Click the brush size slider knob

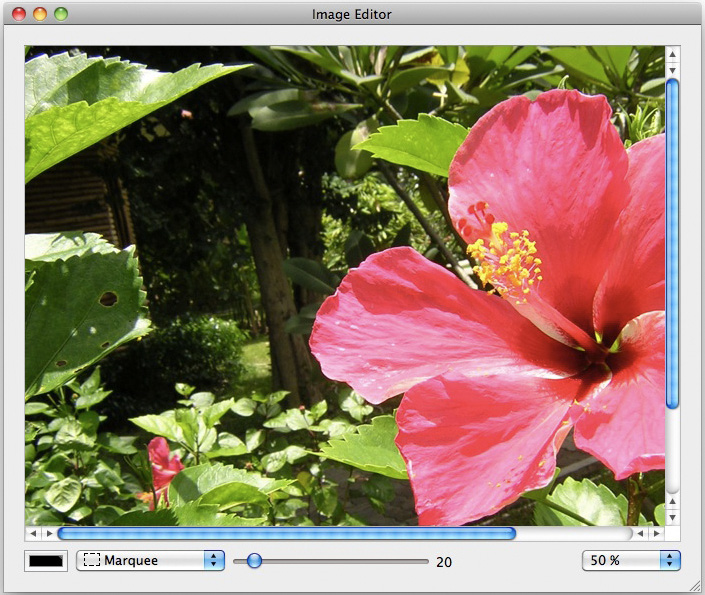pyautogui.click(x=254, y=560)
